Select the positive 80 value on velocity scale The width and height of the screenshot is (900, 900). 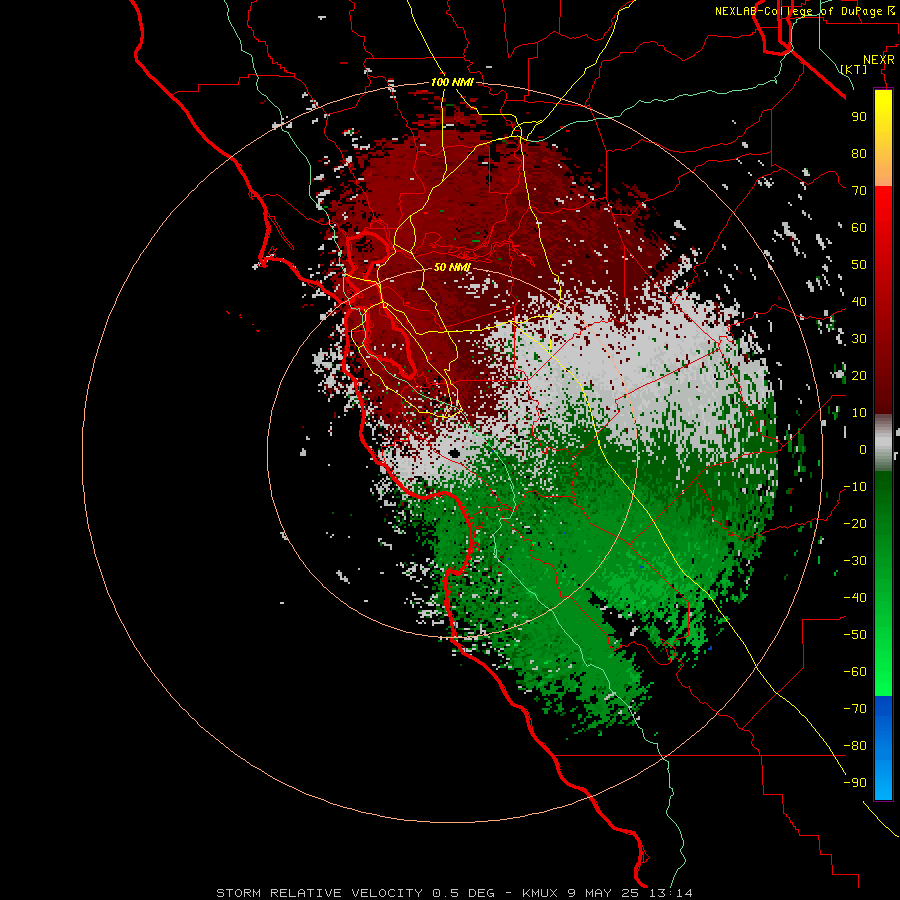tap(859, 153)
